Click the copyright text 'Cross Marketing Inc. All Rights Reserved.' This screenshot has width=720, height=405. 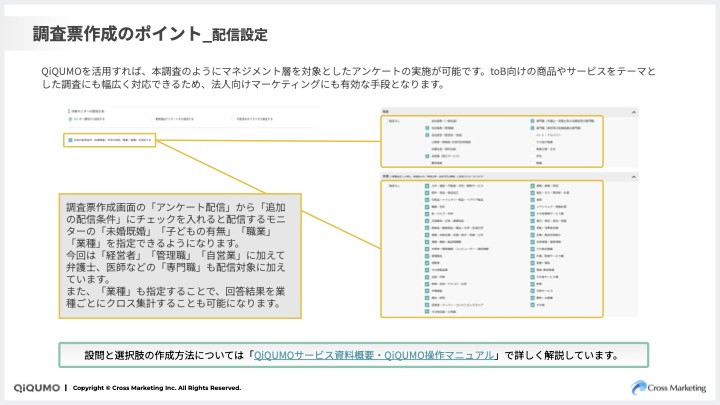click(176, 388)
